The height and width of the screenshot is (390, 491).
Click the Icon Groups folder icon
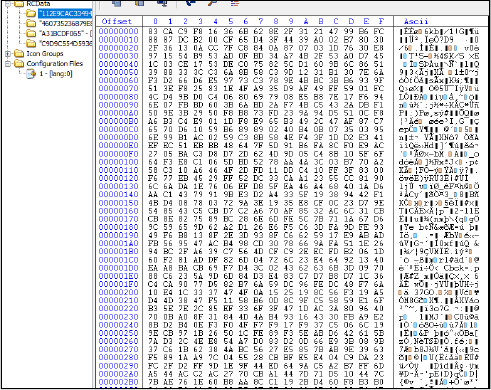19,53
